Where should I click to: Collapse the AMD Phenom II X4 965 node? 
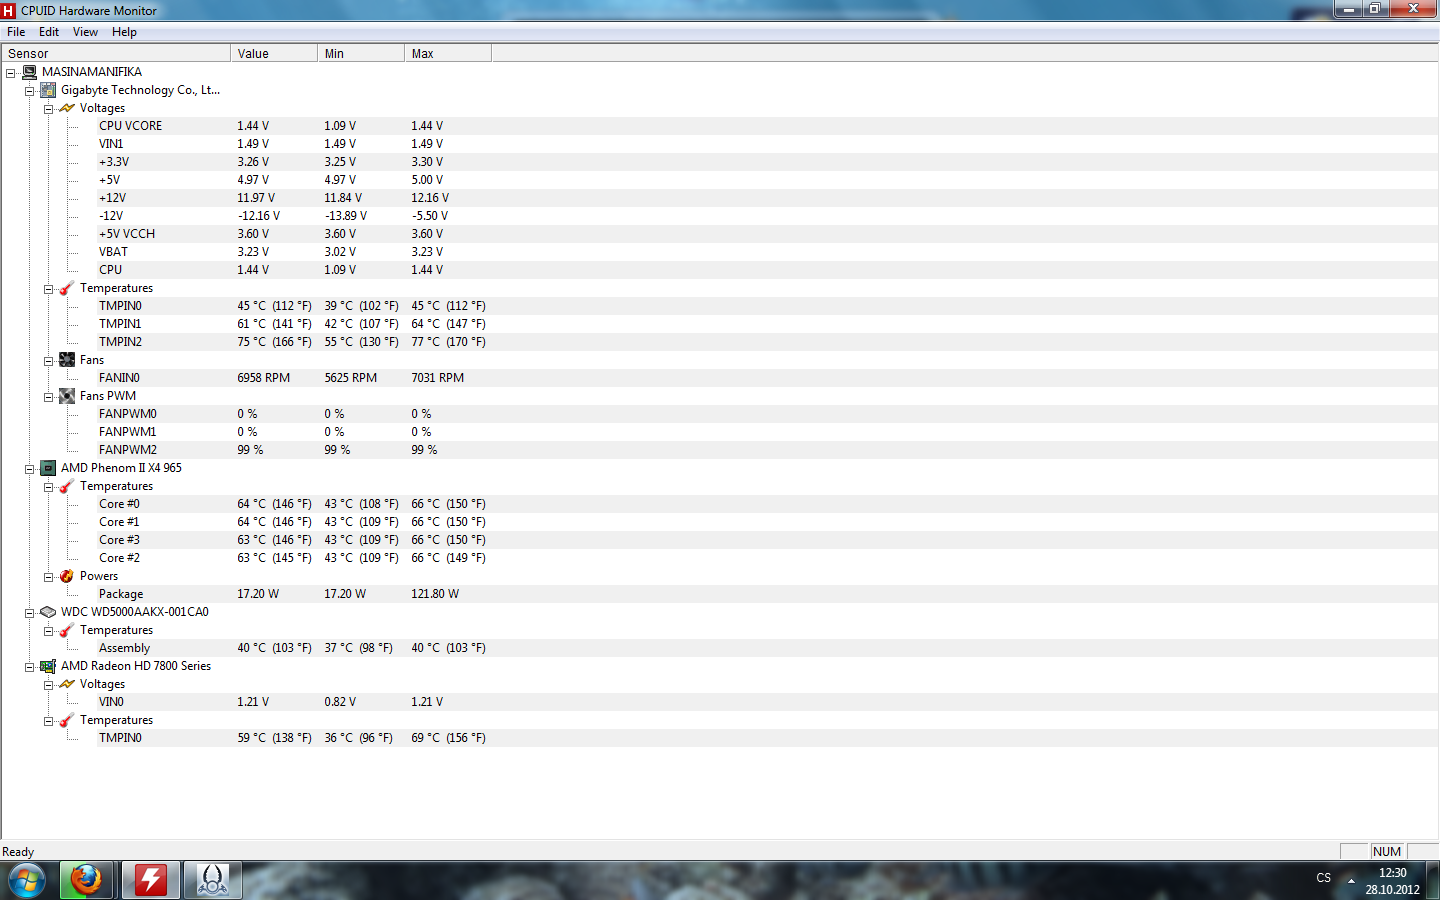(30, 469)
